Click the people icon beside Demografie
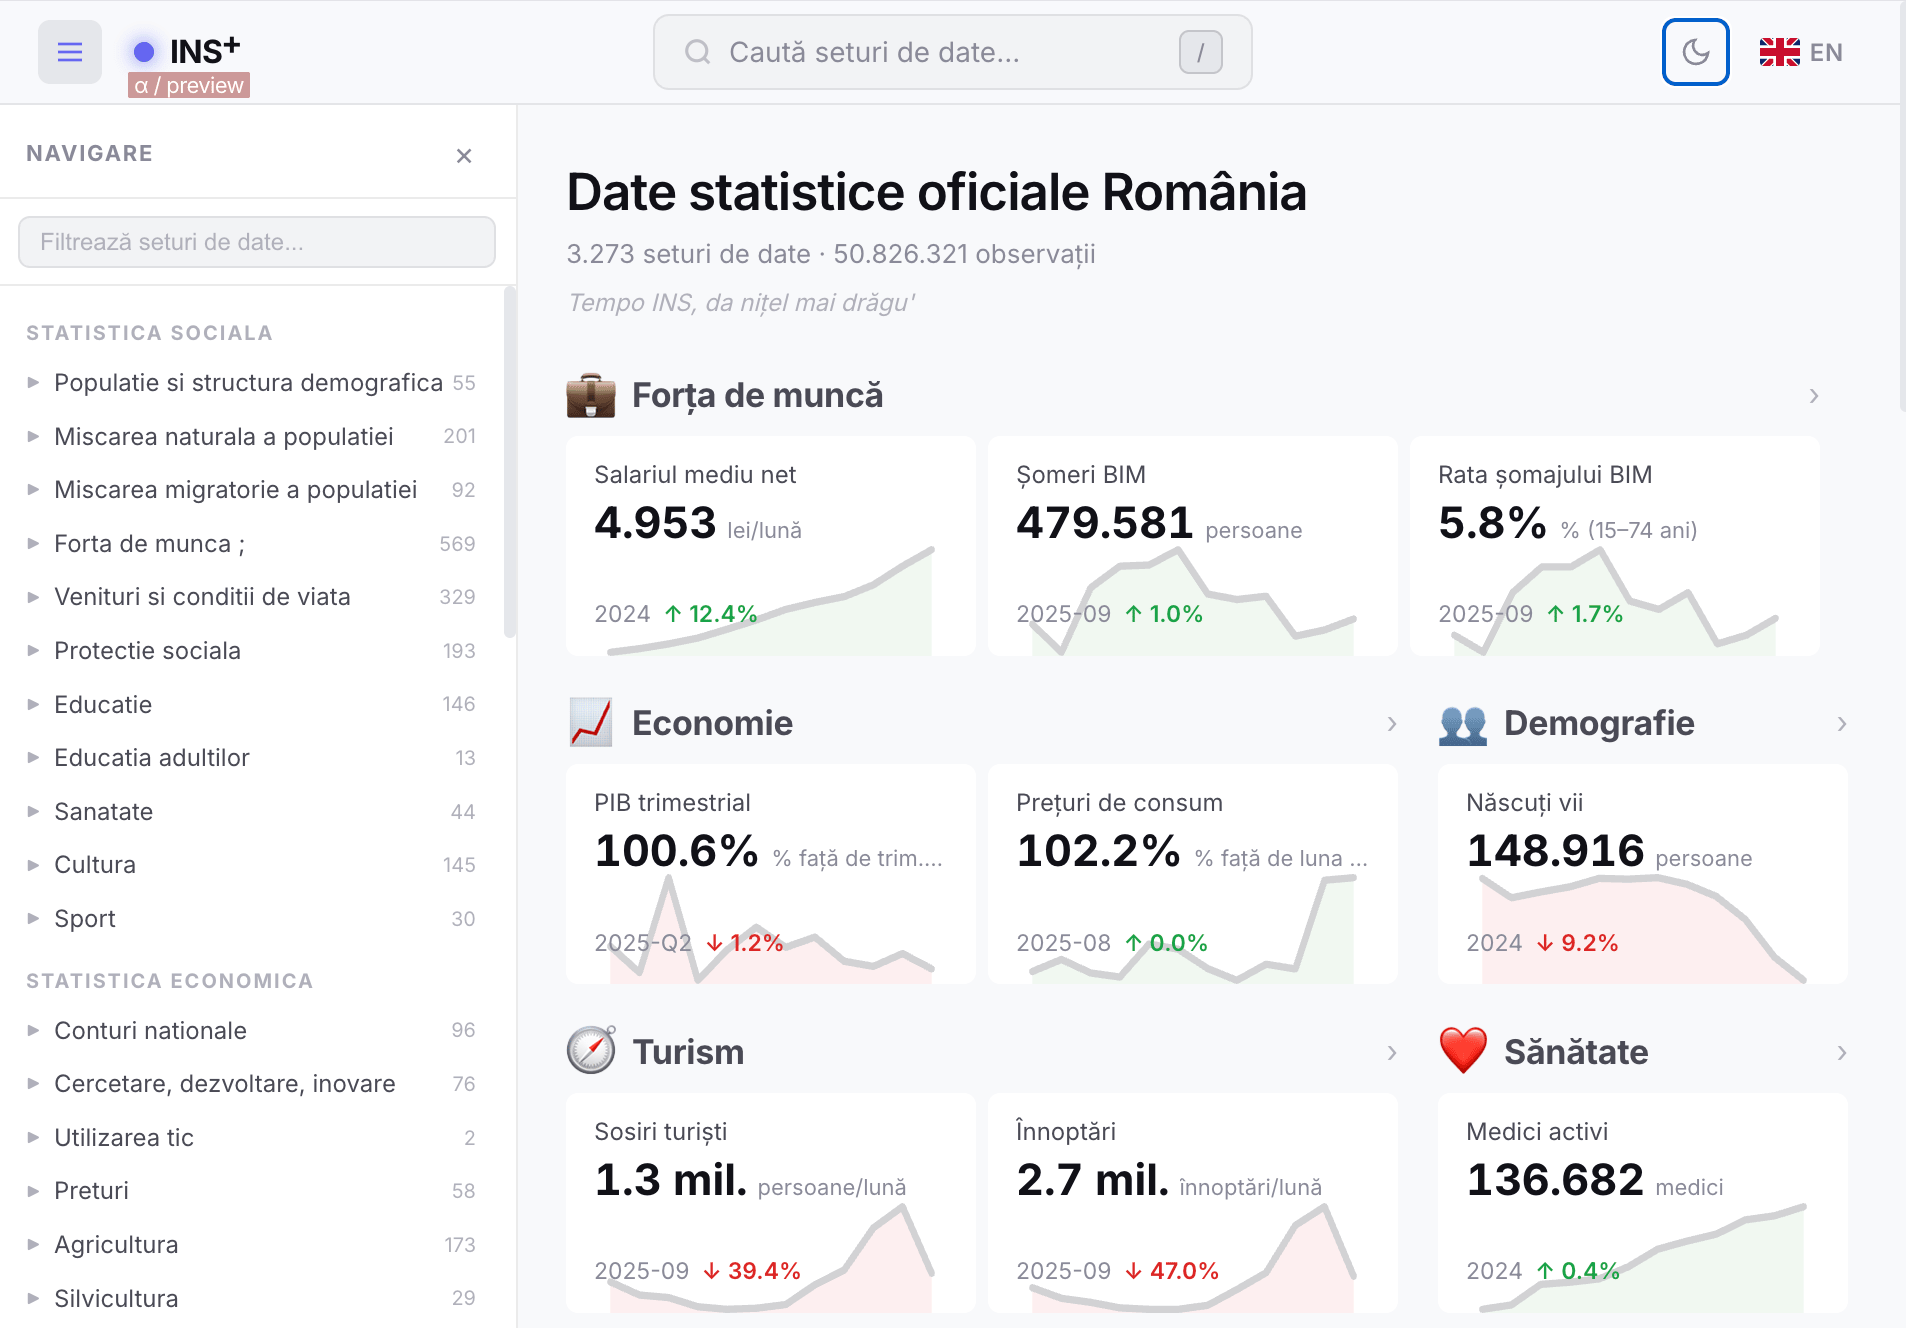 1463,724
